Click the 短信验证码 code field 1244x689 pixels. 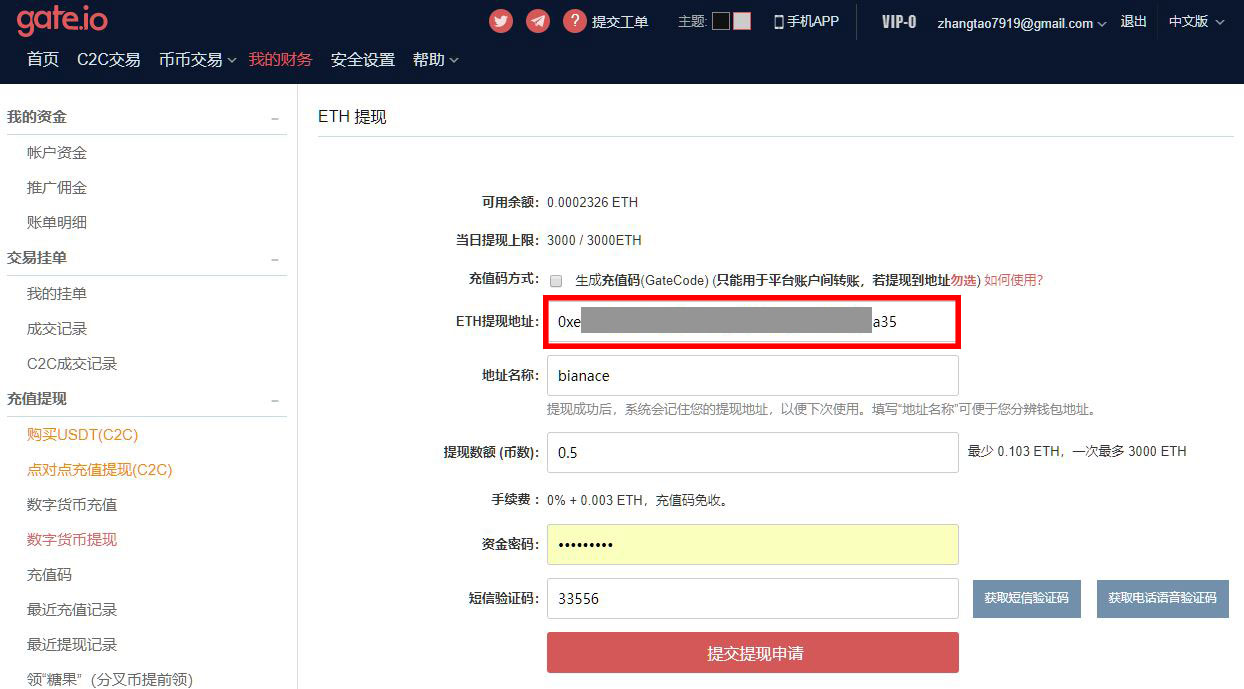click(x=752, y=599)
